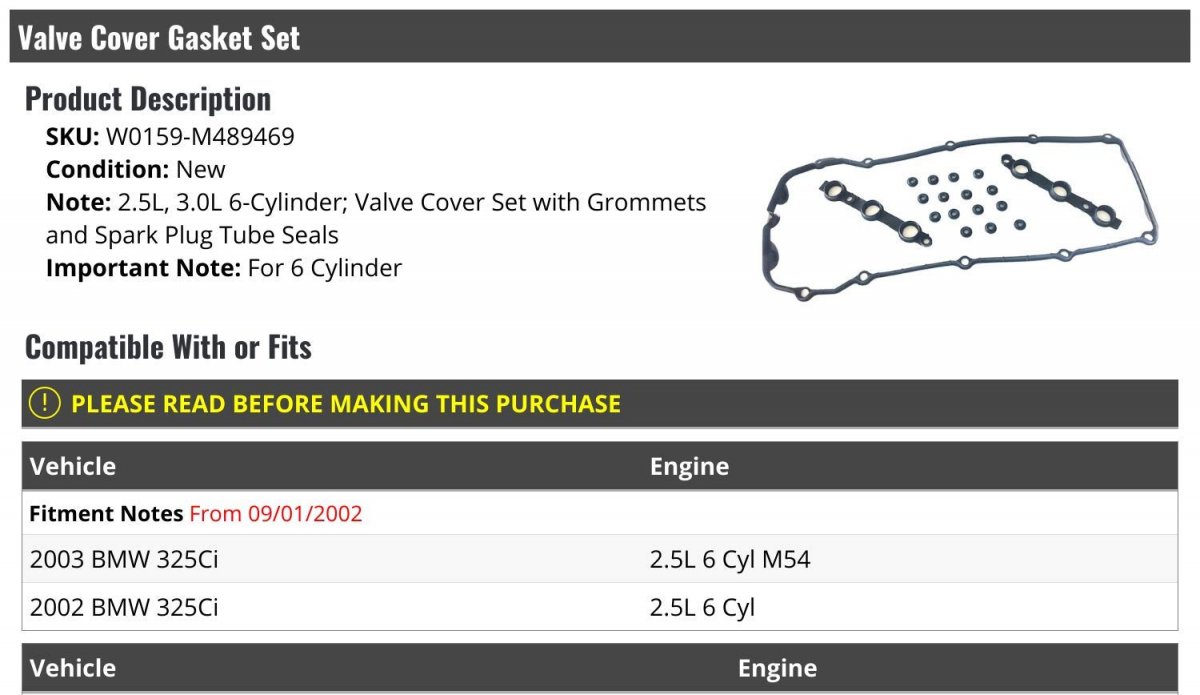Click the Product Description heading
Image resolution: width=1200 pixels, height=695 pixels.
148,99
